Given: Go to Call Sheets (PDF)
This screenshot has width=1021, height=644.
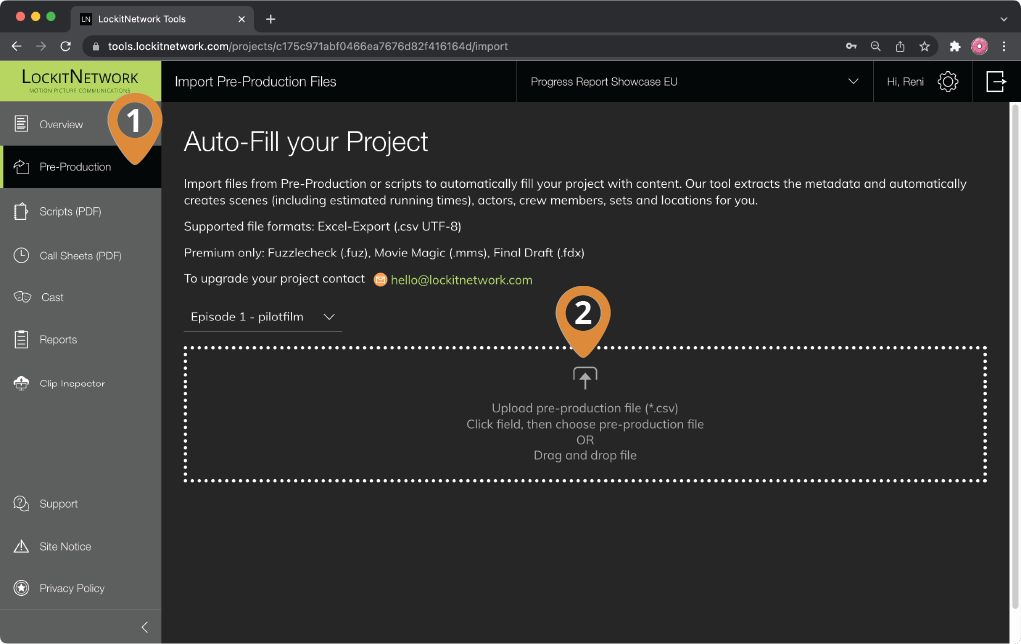Looking at the screenshot, I should 80,256.
